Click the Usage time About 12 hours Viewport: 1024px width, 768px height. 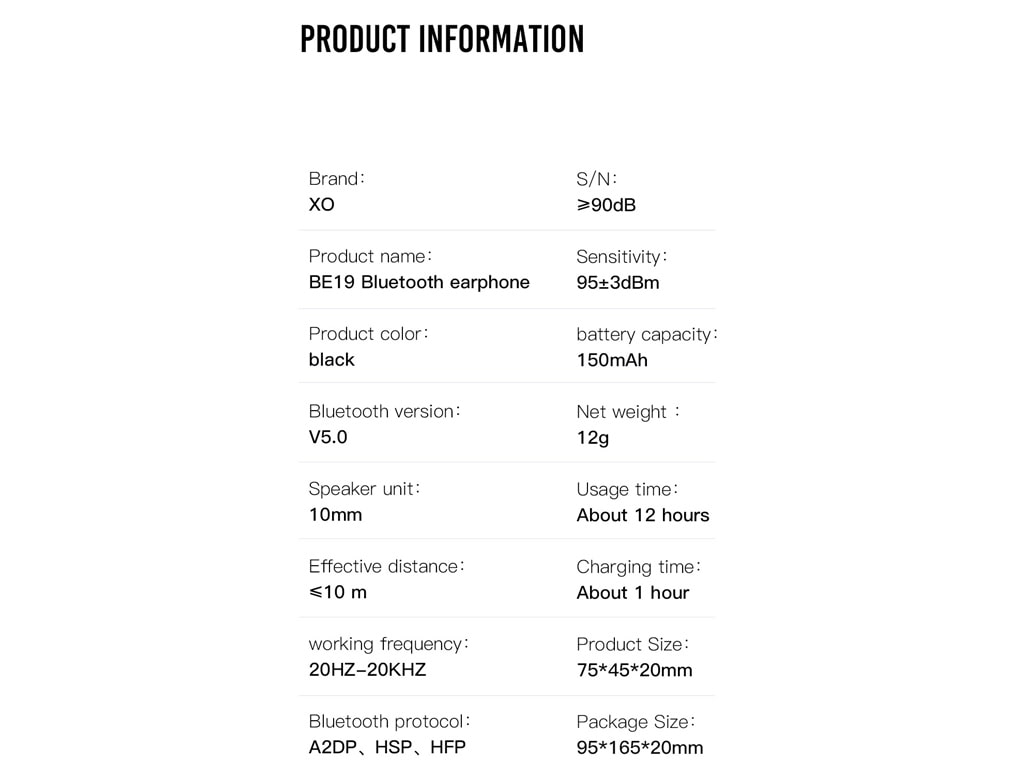643,515
